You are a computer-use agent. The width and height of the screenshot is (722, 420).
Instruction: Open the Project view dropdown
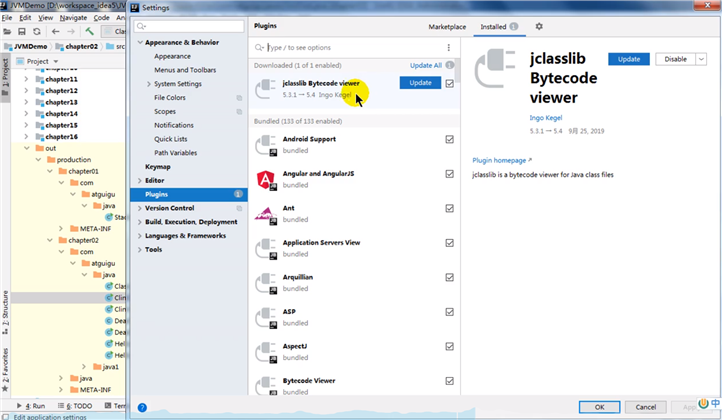pyautogui.click(x=56, y=61)
